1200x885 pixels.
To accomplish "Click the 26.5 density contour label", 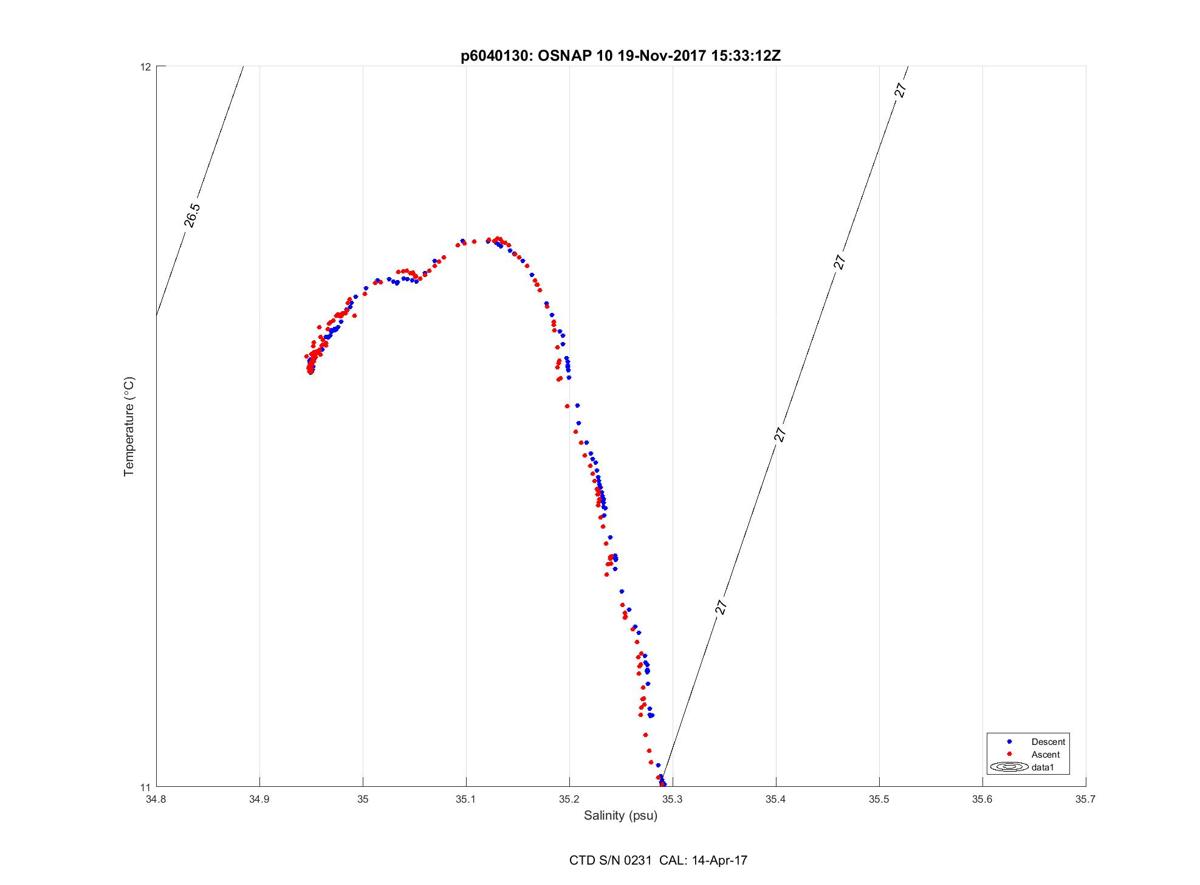I will (x=192, y=215).
